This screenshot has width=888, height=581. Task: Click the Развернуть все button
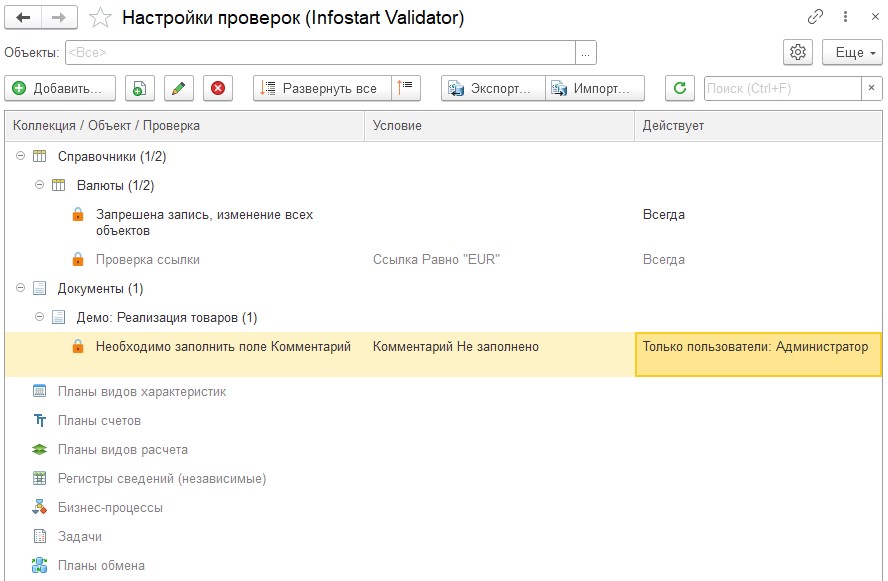(321, 89)
